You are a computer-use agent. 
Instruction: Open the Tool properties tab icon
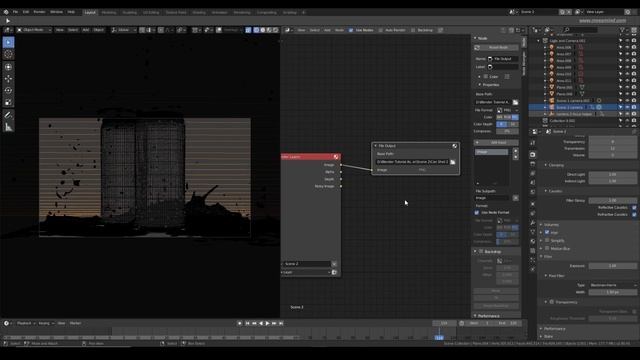[533, 142]
